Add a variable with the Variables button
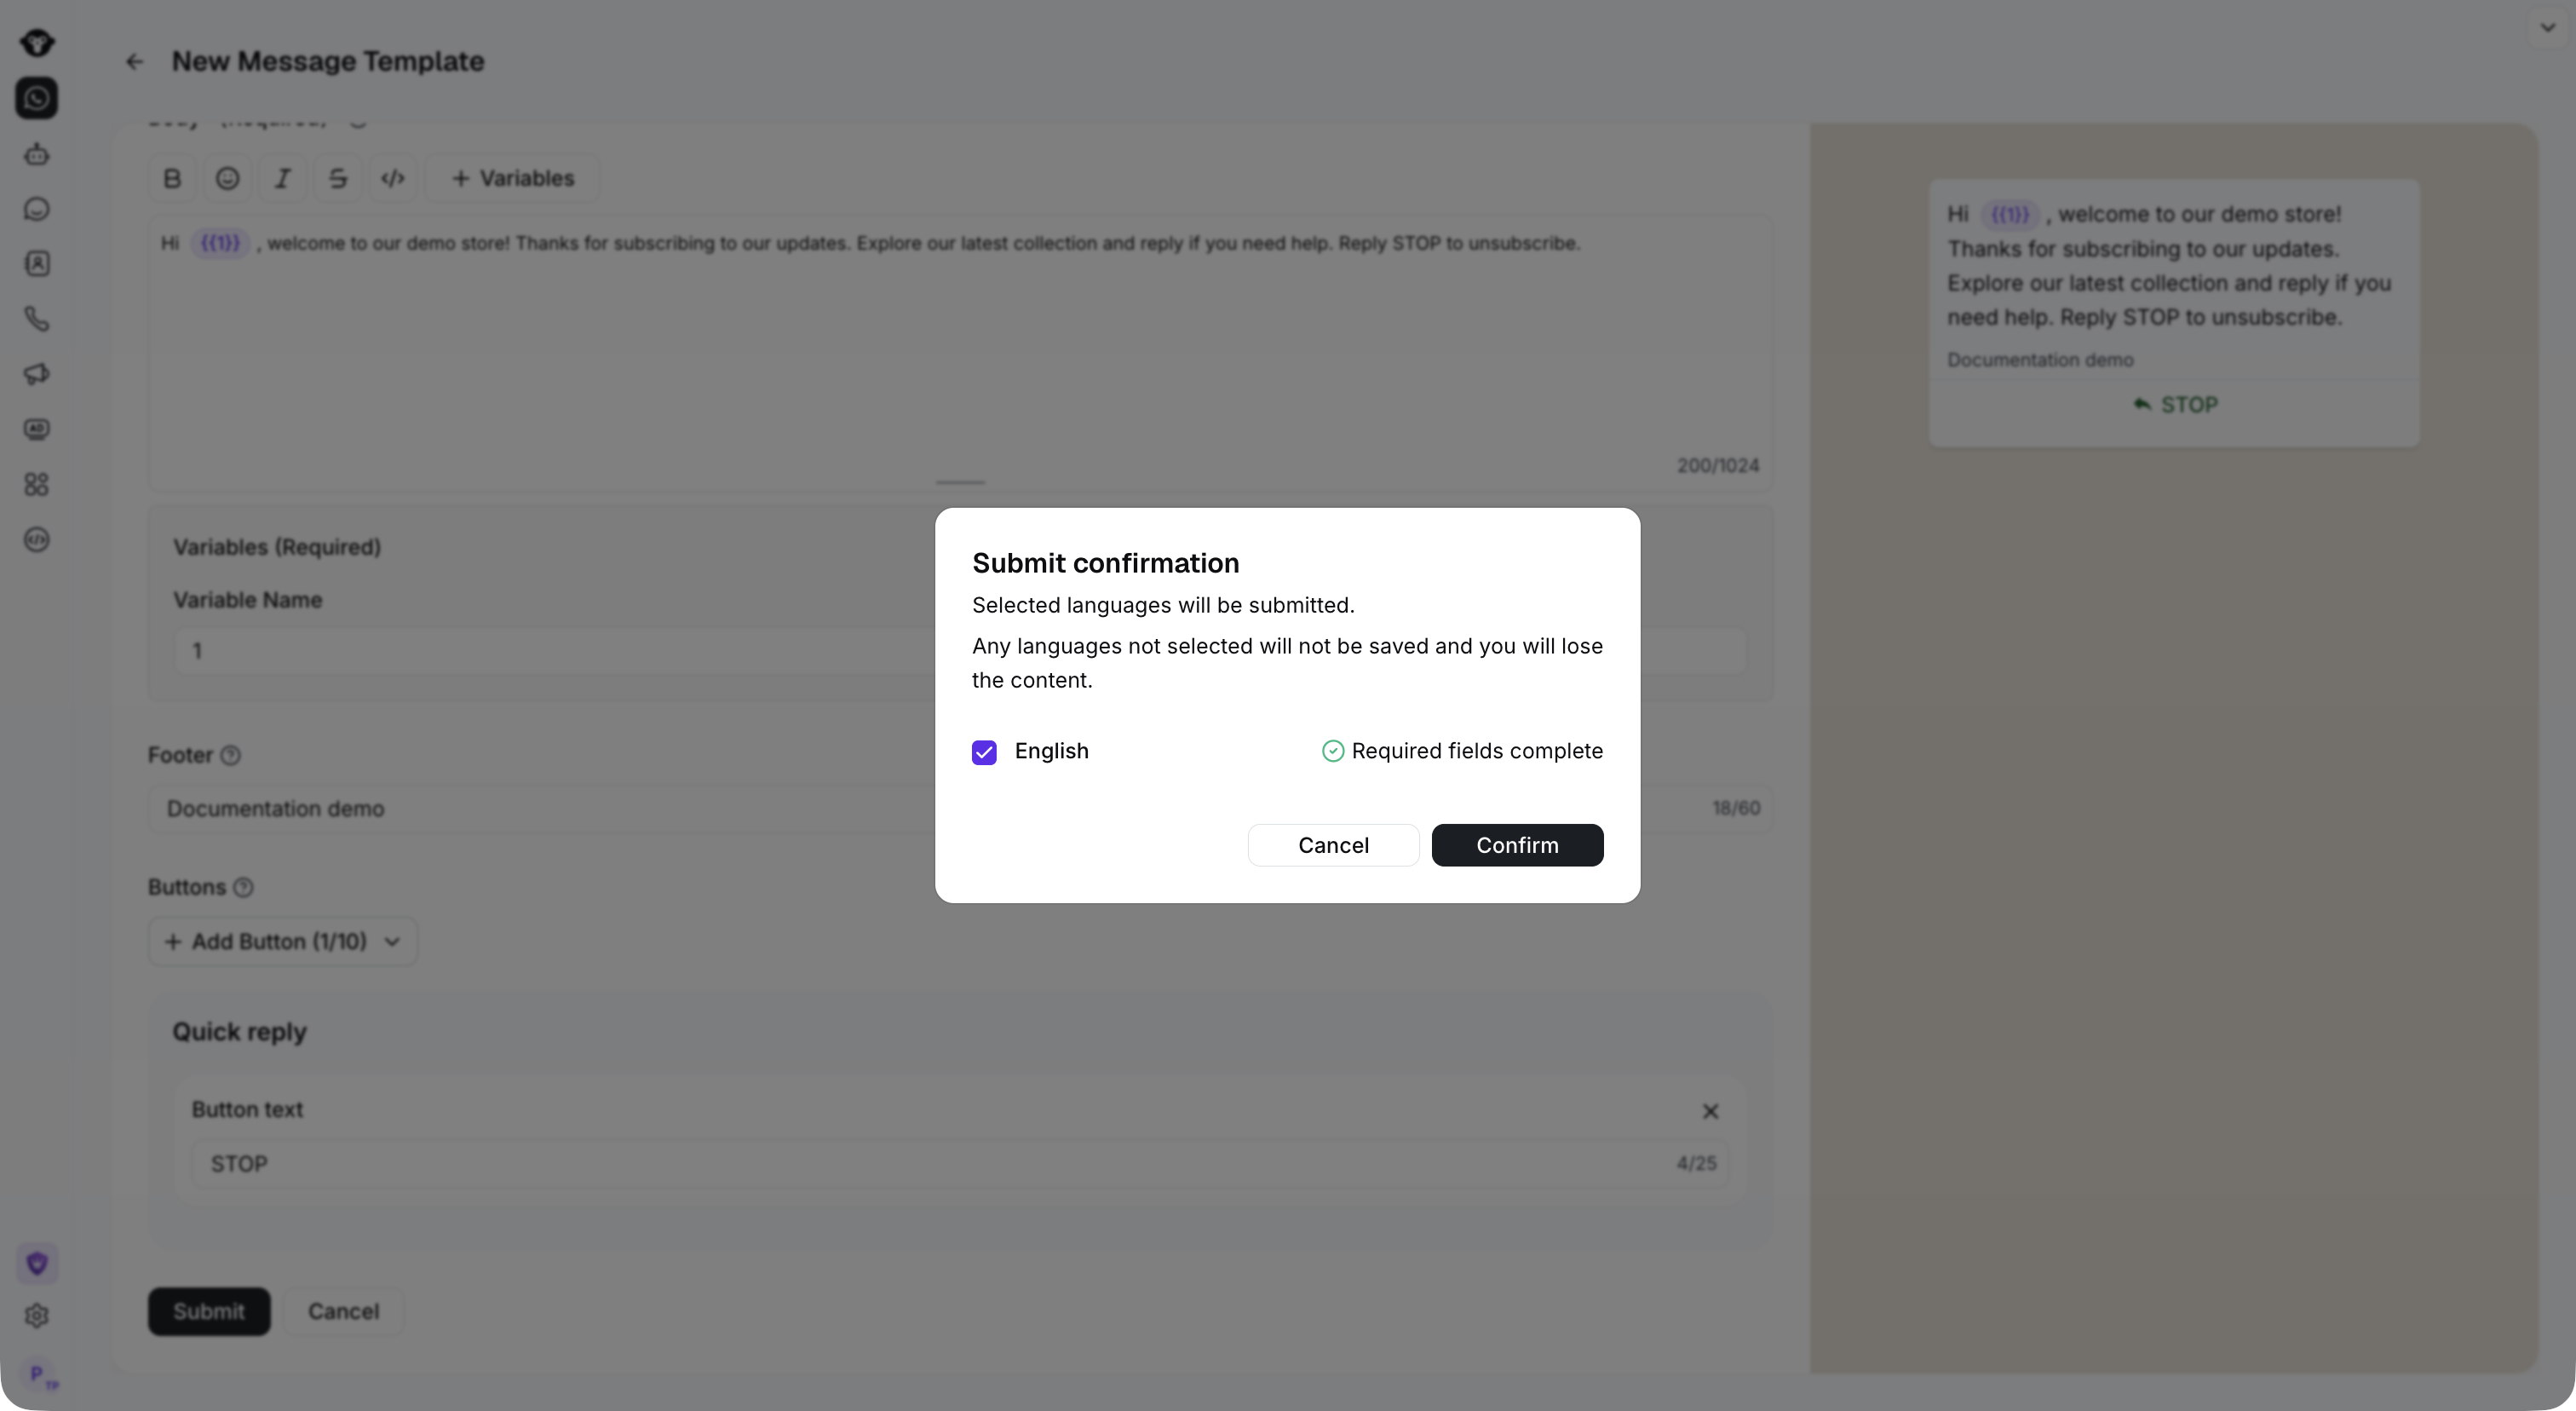This screenshot has width=2576, height=1411. pyautogui.click(x=512, y=178)
